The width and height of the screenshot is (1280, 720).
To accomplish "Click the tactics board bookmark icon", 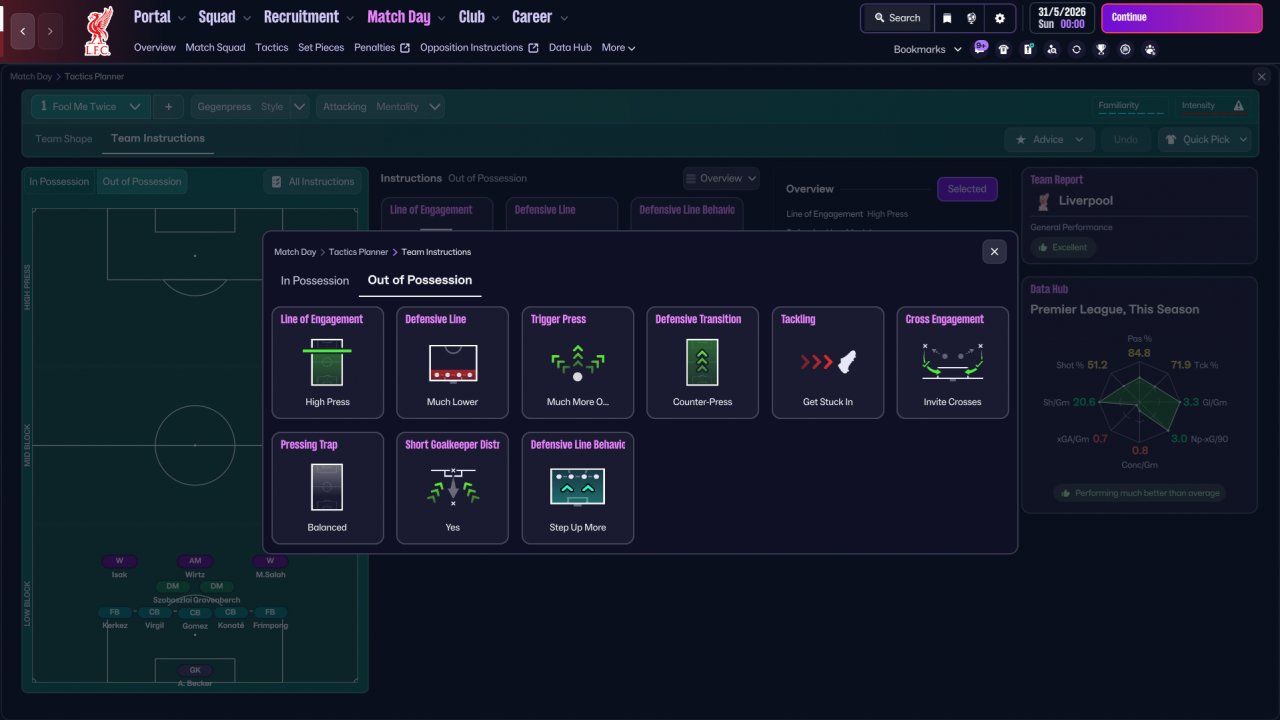I will tap(1028, 49).
